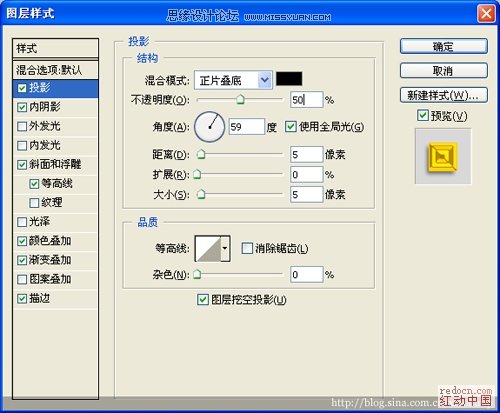This screenshot has width=500, height=413.
Task: Click the yellow style preview thumbnail
Action: coord(443,156)
